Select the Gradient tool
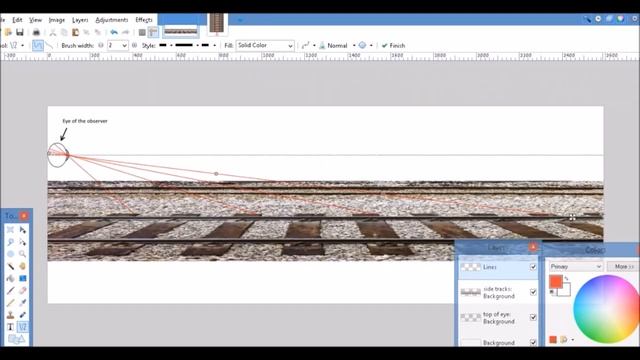 pyautogui.click(x=22, y=278)
